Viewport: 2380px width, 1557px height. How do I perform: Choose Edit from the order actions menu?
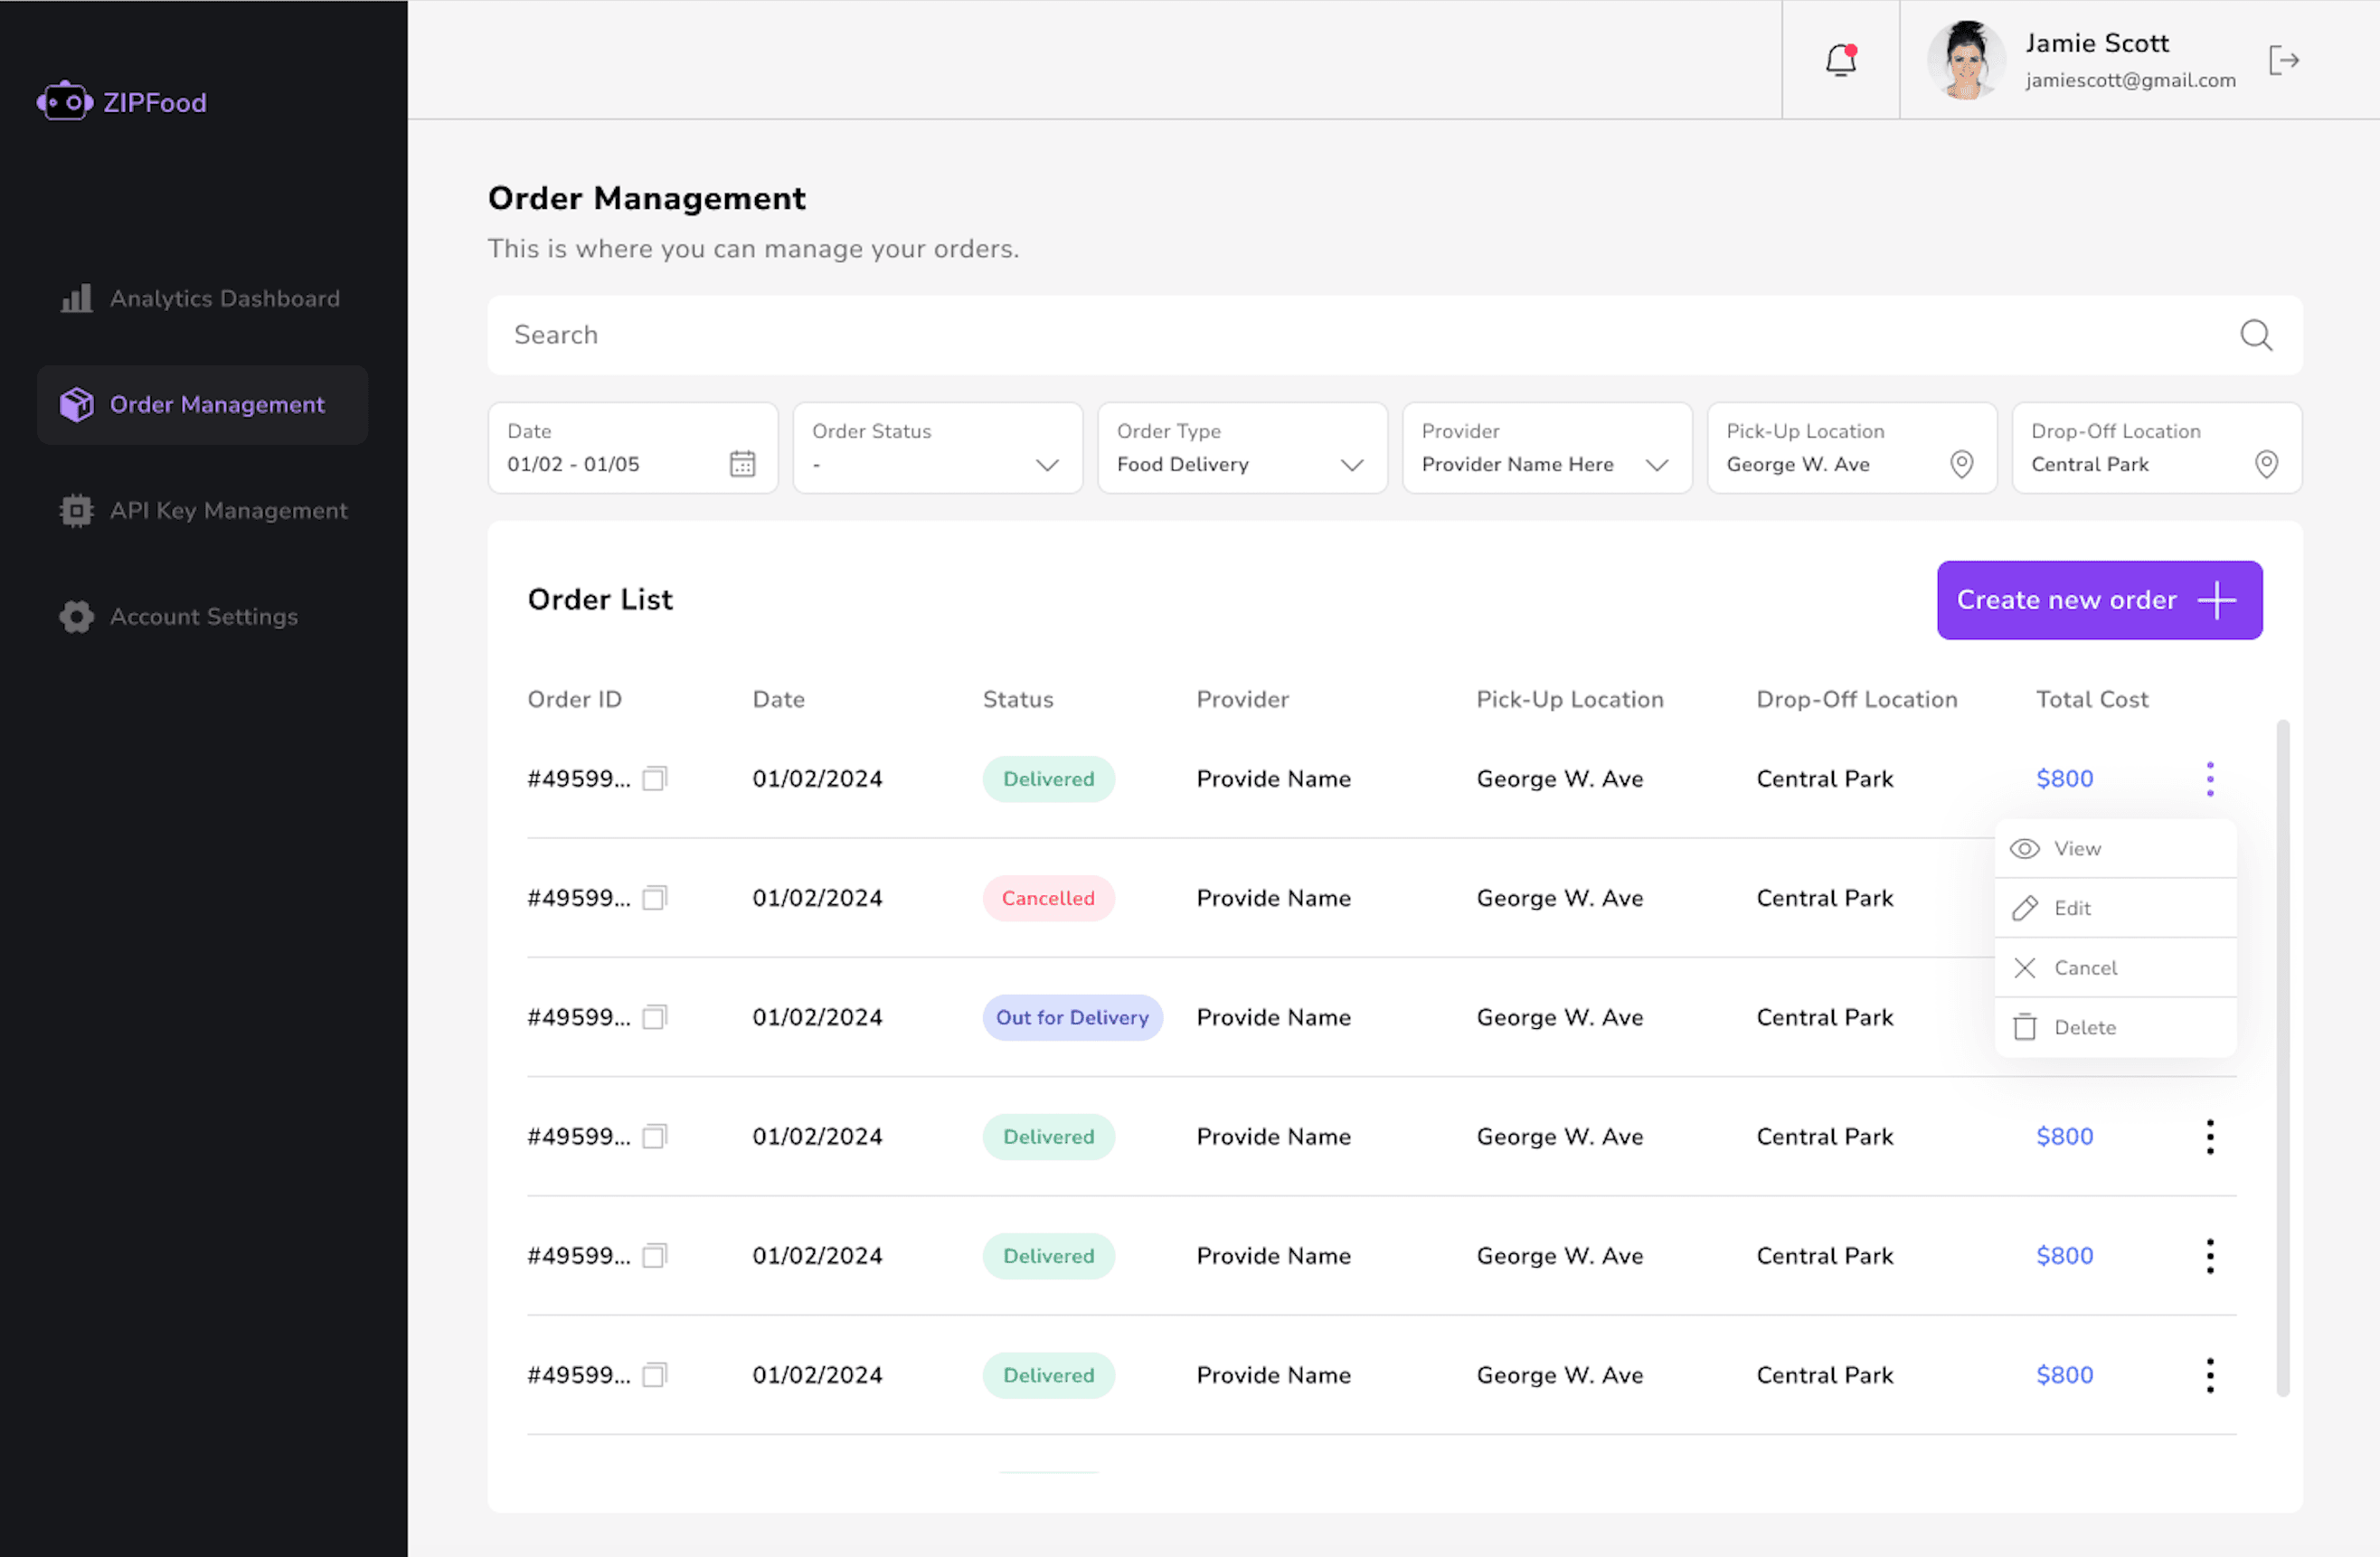(x=2072, y=907)
